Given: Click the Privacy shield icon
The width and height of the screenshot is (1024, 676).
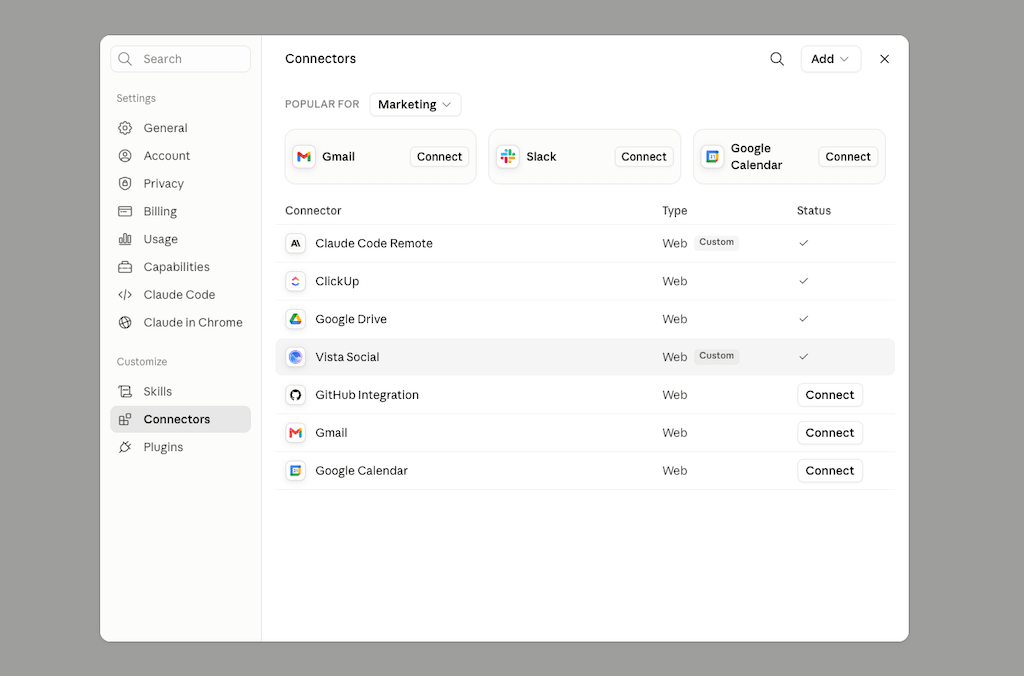Looking at the screenshot, I should [x=125, y=184].
